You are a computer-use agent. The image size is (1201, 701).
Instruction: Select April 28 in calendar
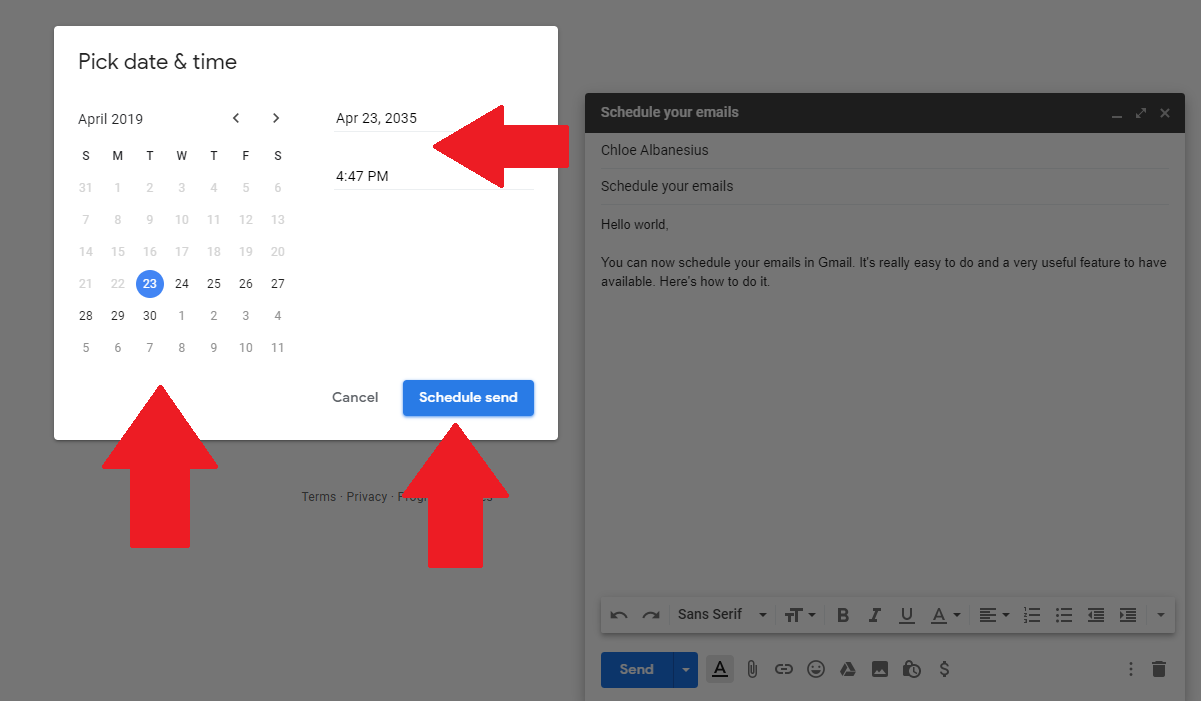click(x=86, y=316)
